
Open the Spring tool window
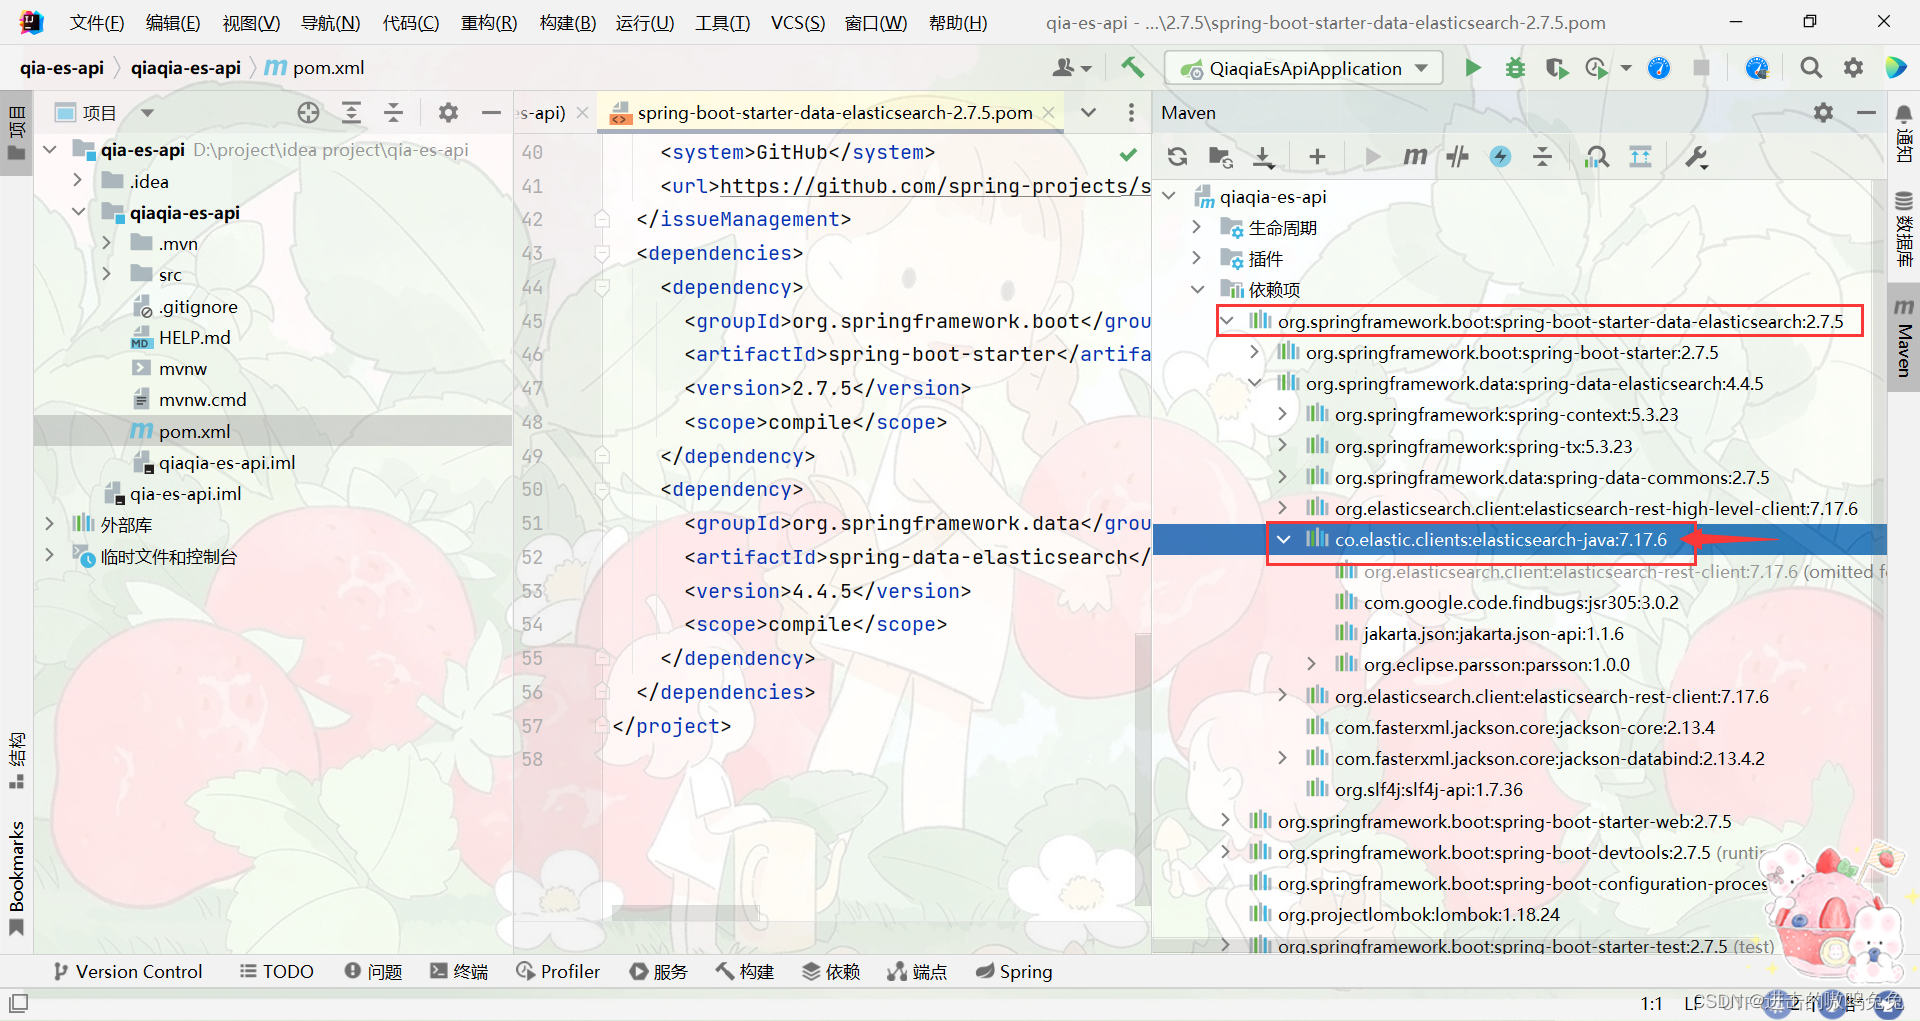1014,971
